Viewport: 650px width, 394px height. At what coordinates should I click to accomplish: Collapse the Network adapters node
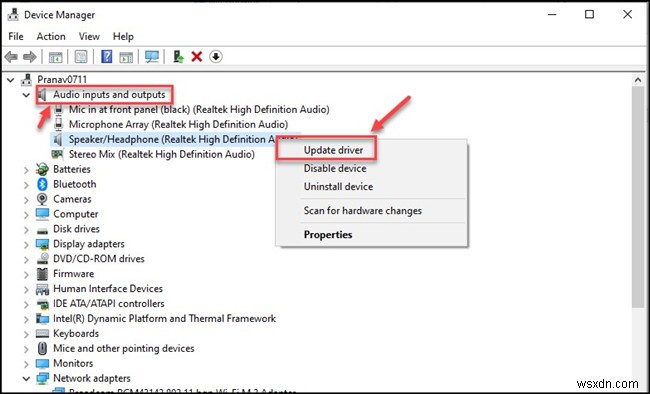(x=26, y=379)
